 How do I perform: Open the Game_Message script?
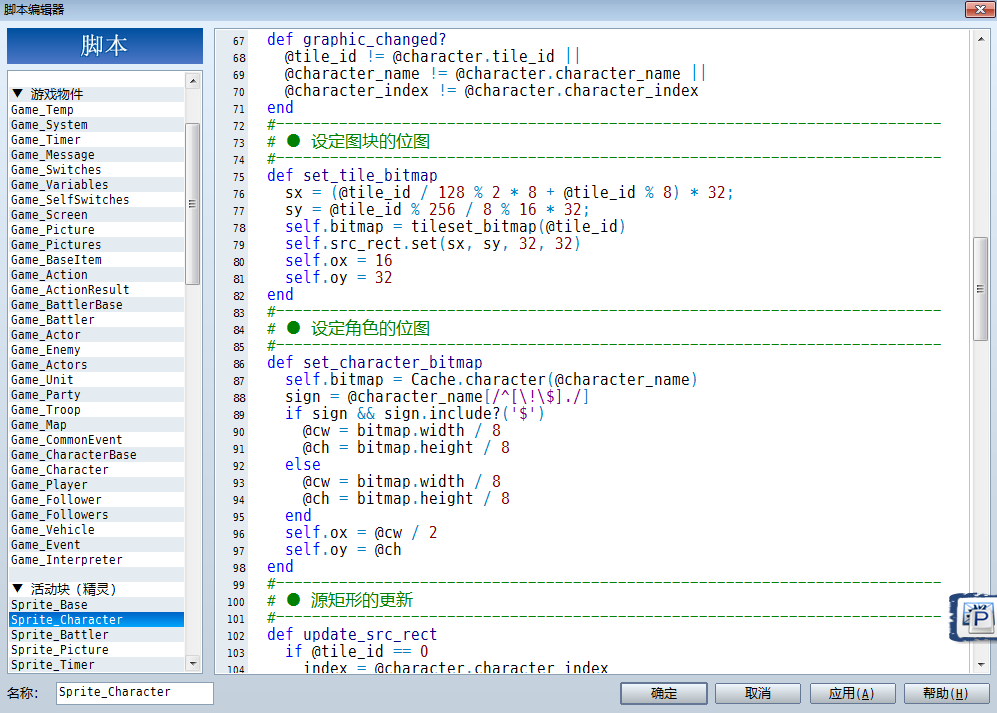97,155
